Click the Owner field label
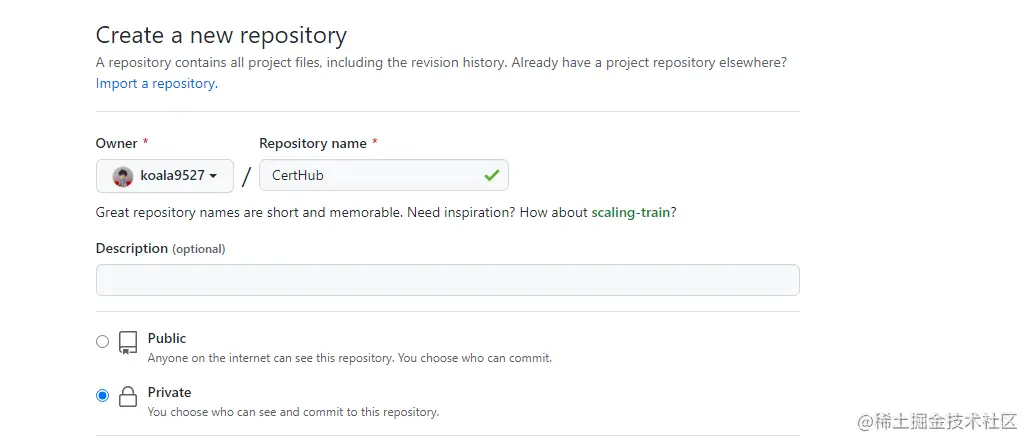The image size is (1033, 447). [x=116, y=143]
